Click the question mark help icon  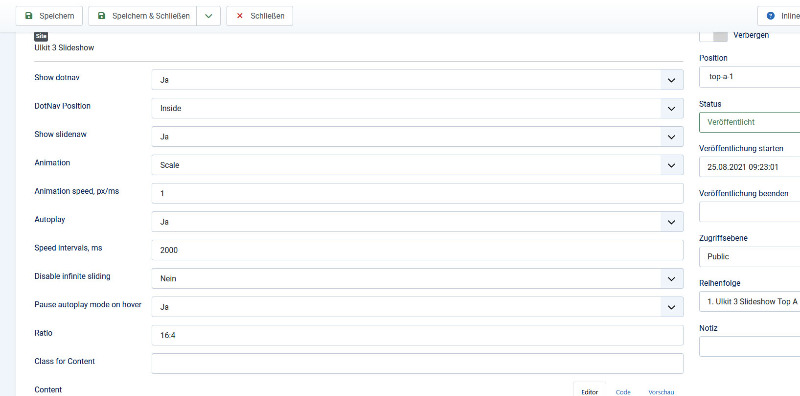[770, 16]
